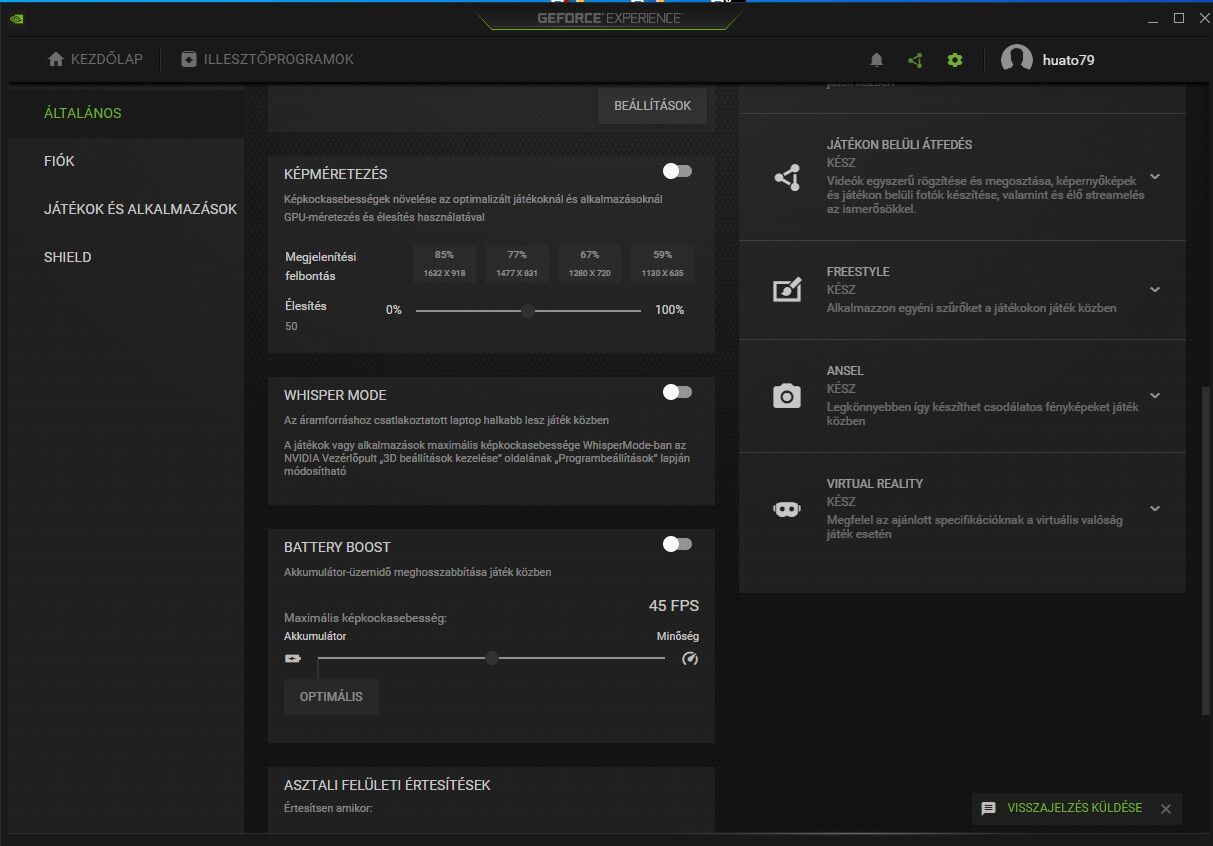The image size is (1213, 846).
Task: Click the green share icon in header
Action: point(915,60)
